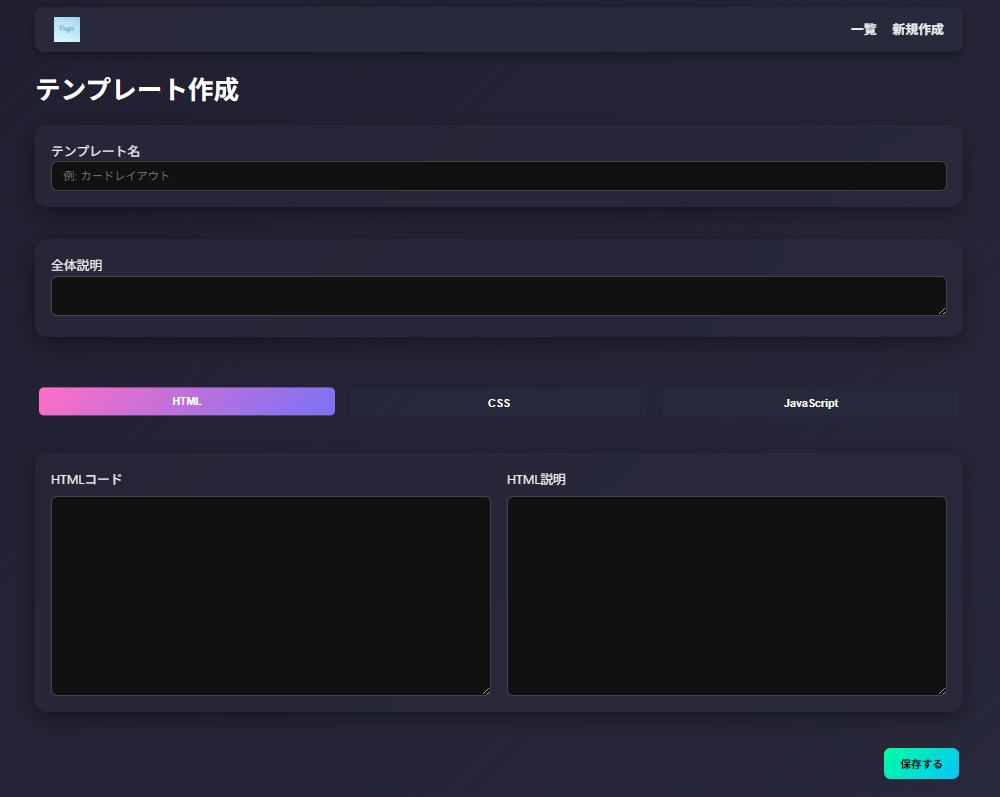Open the 一覧 navigation link
The image size is (1000, 797).
click(863, 30)
